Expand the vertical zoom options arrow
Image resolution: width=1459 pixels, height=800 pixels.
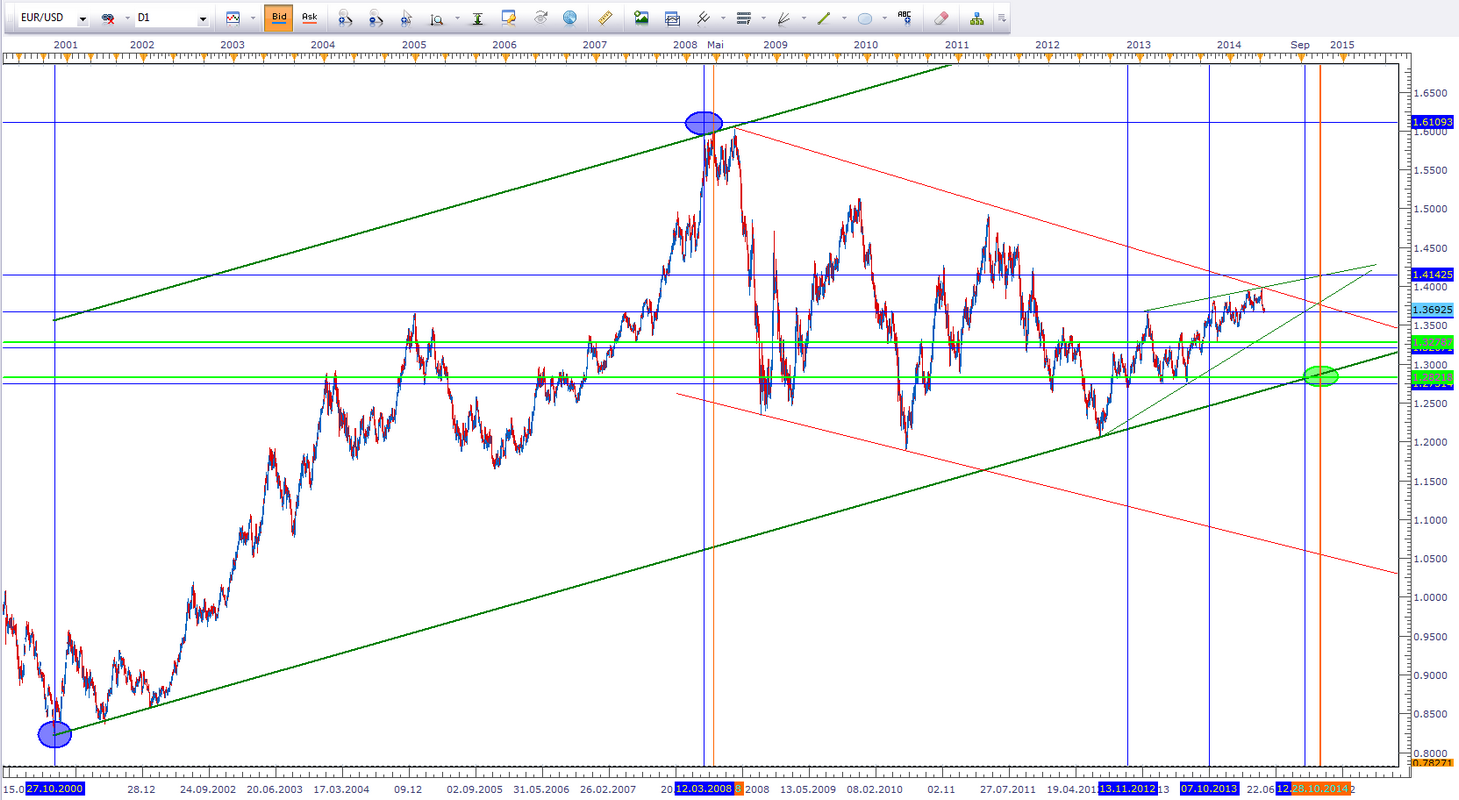(457, 18)
